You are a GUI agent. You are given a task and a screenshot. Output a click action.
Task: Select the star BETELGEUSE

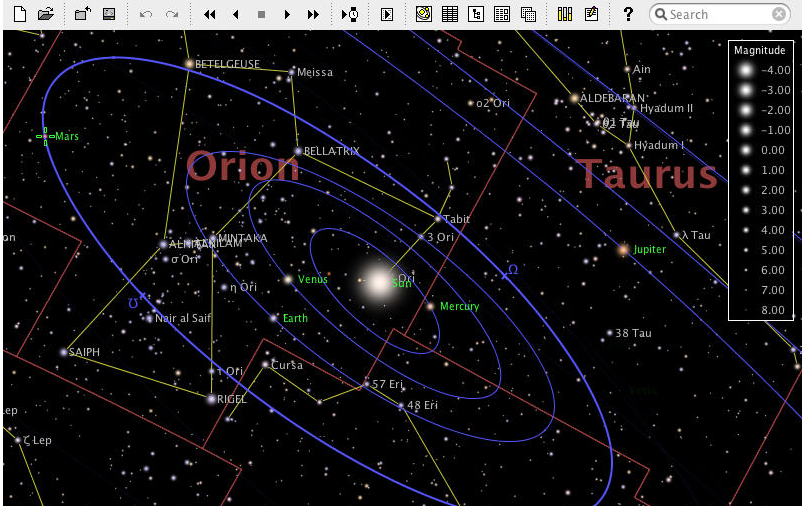point(189,64)
